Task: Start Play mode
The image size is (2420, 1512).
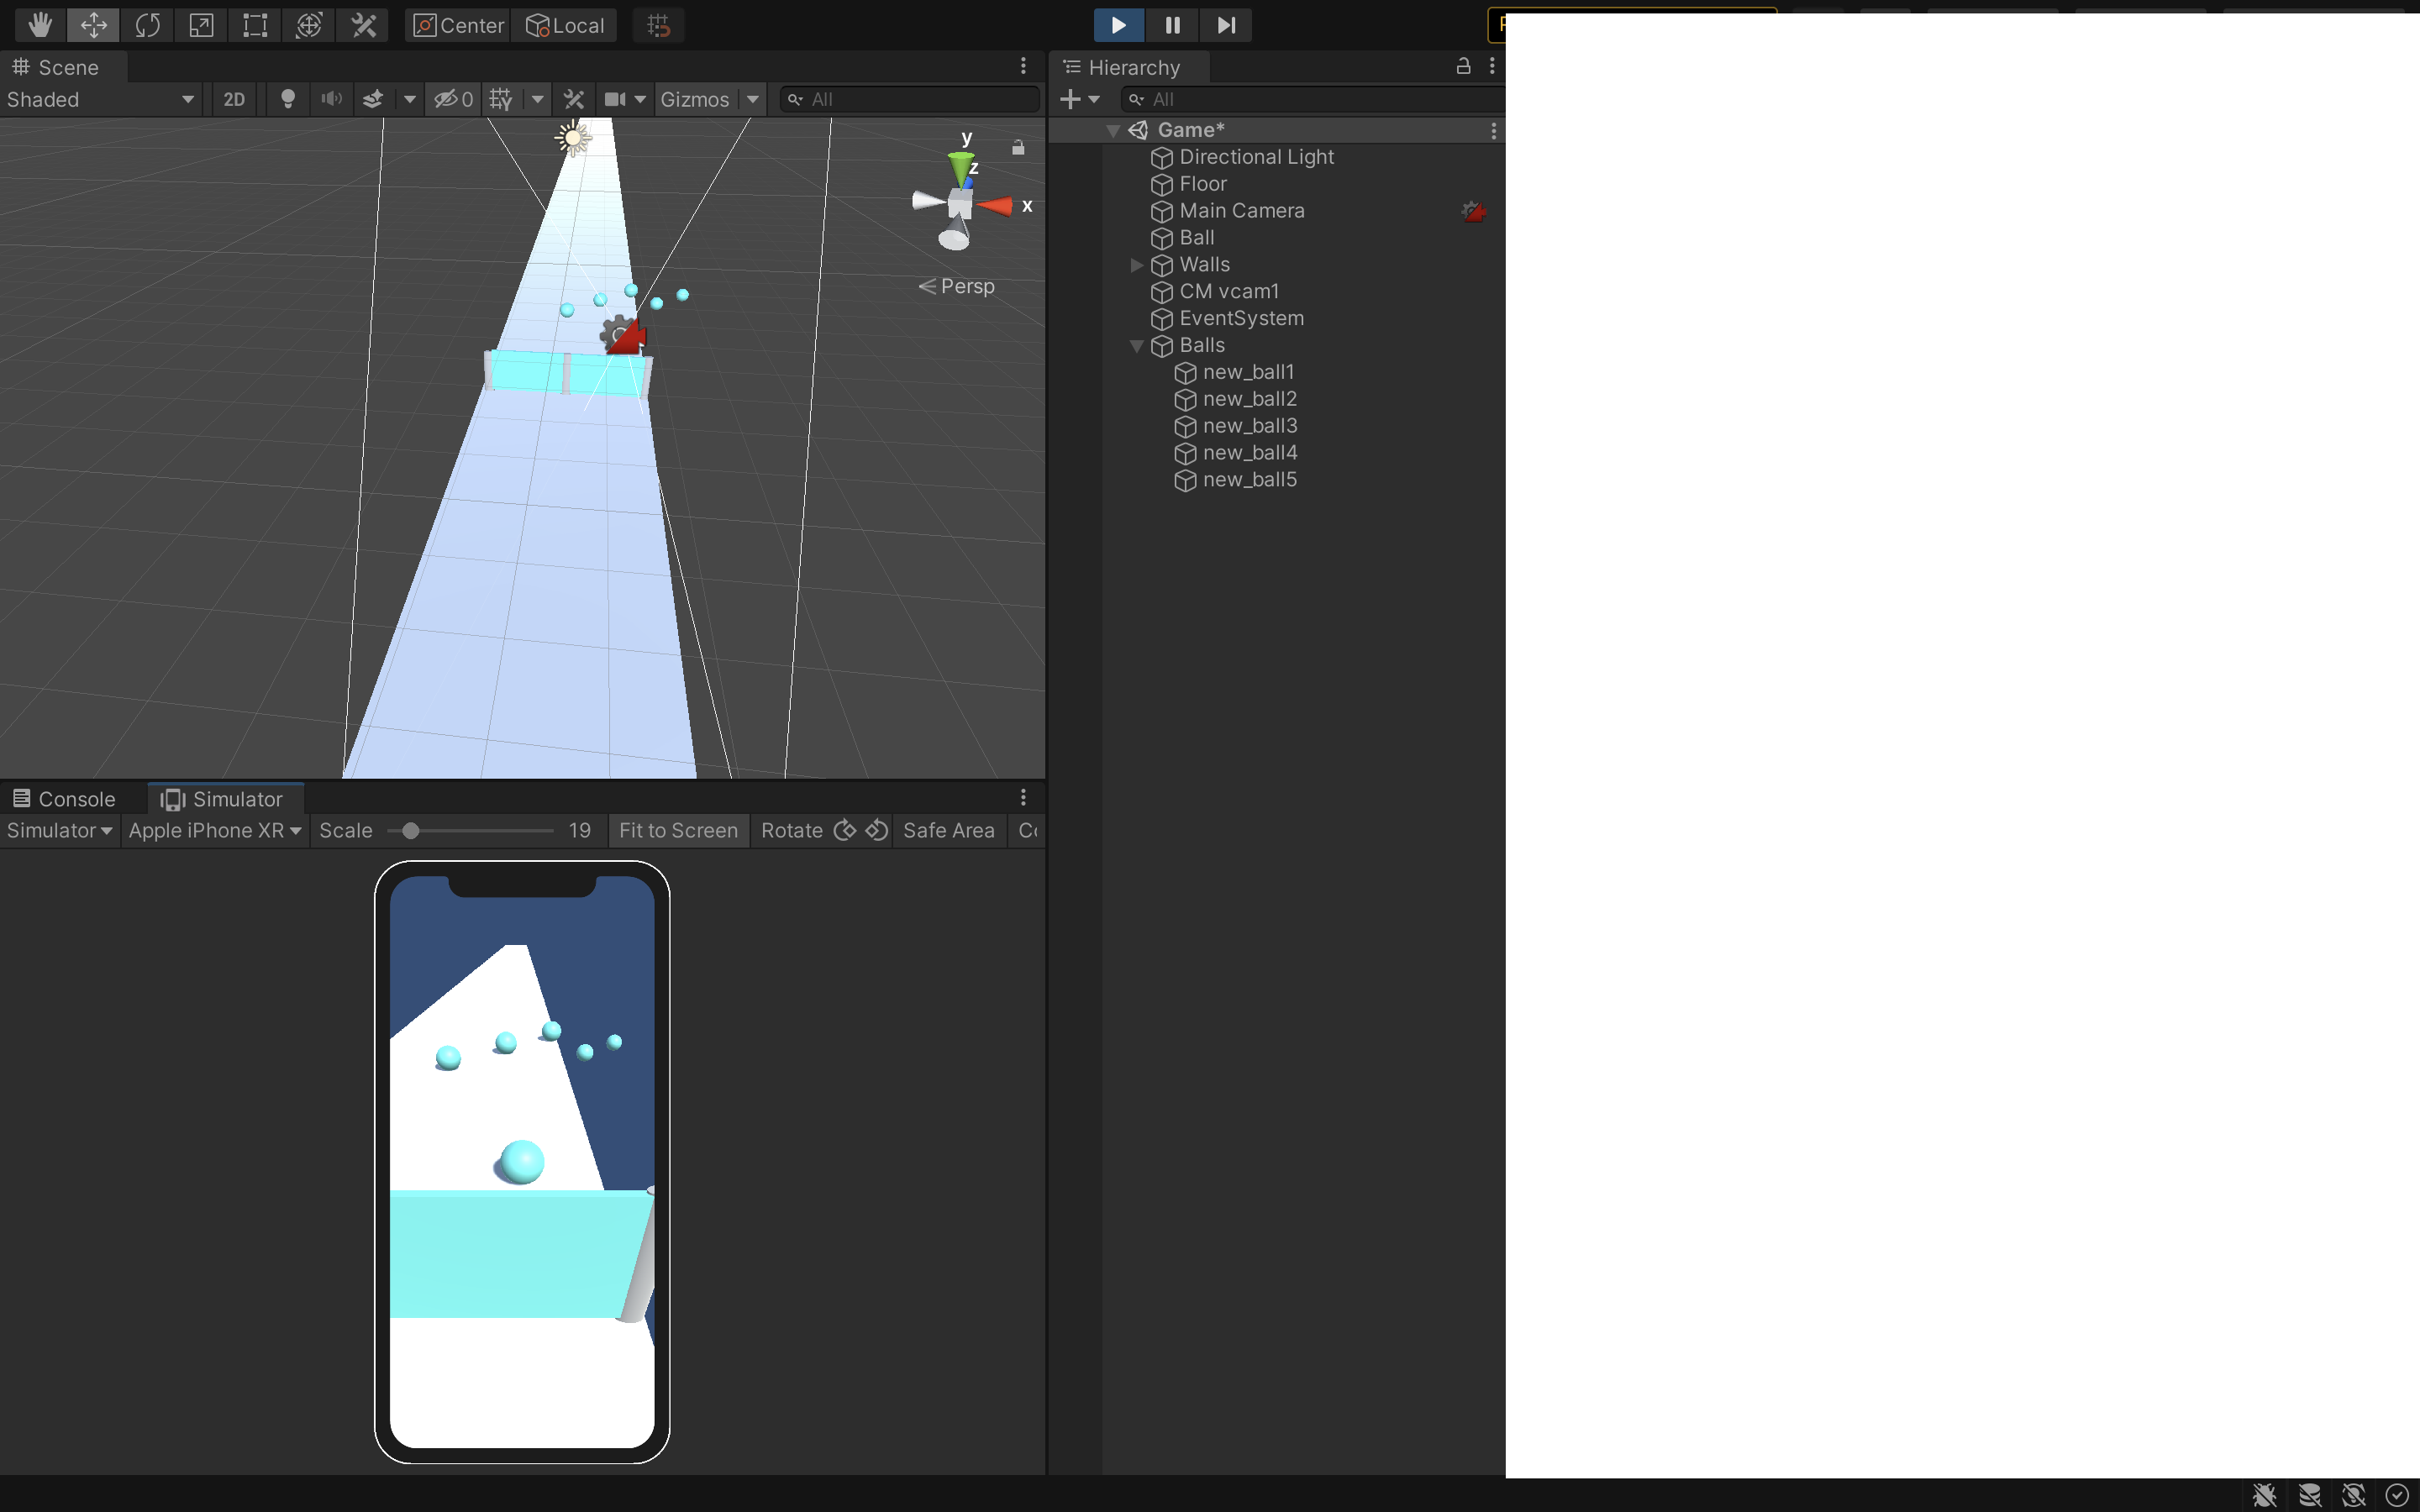Action: click(1118, 25)
